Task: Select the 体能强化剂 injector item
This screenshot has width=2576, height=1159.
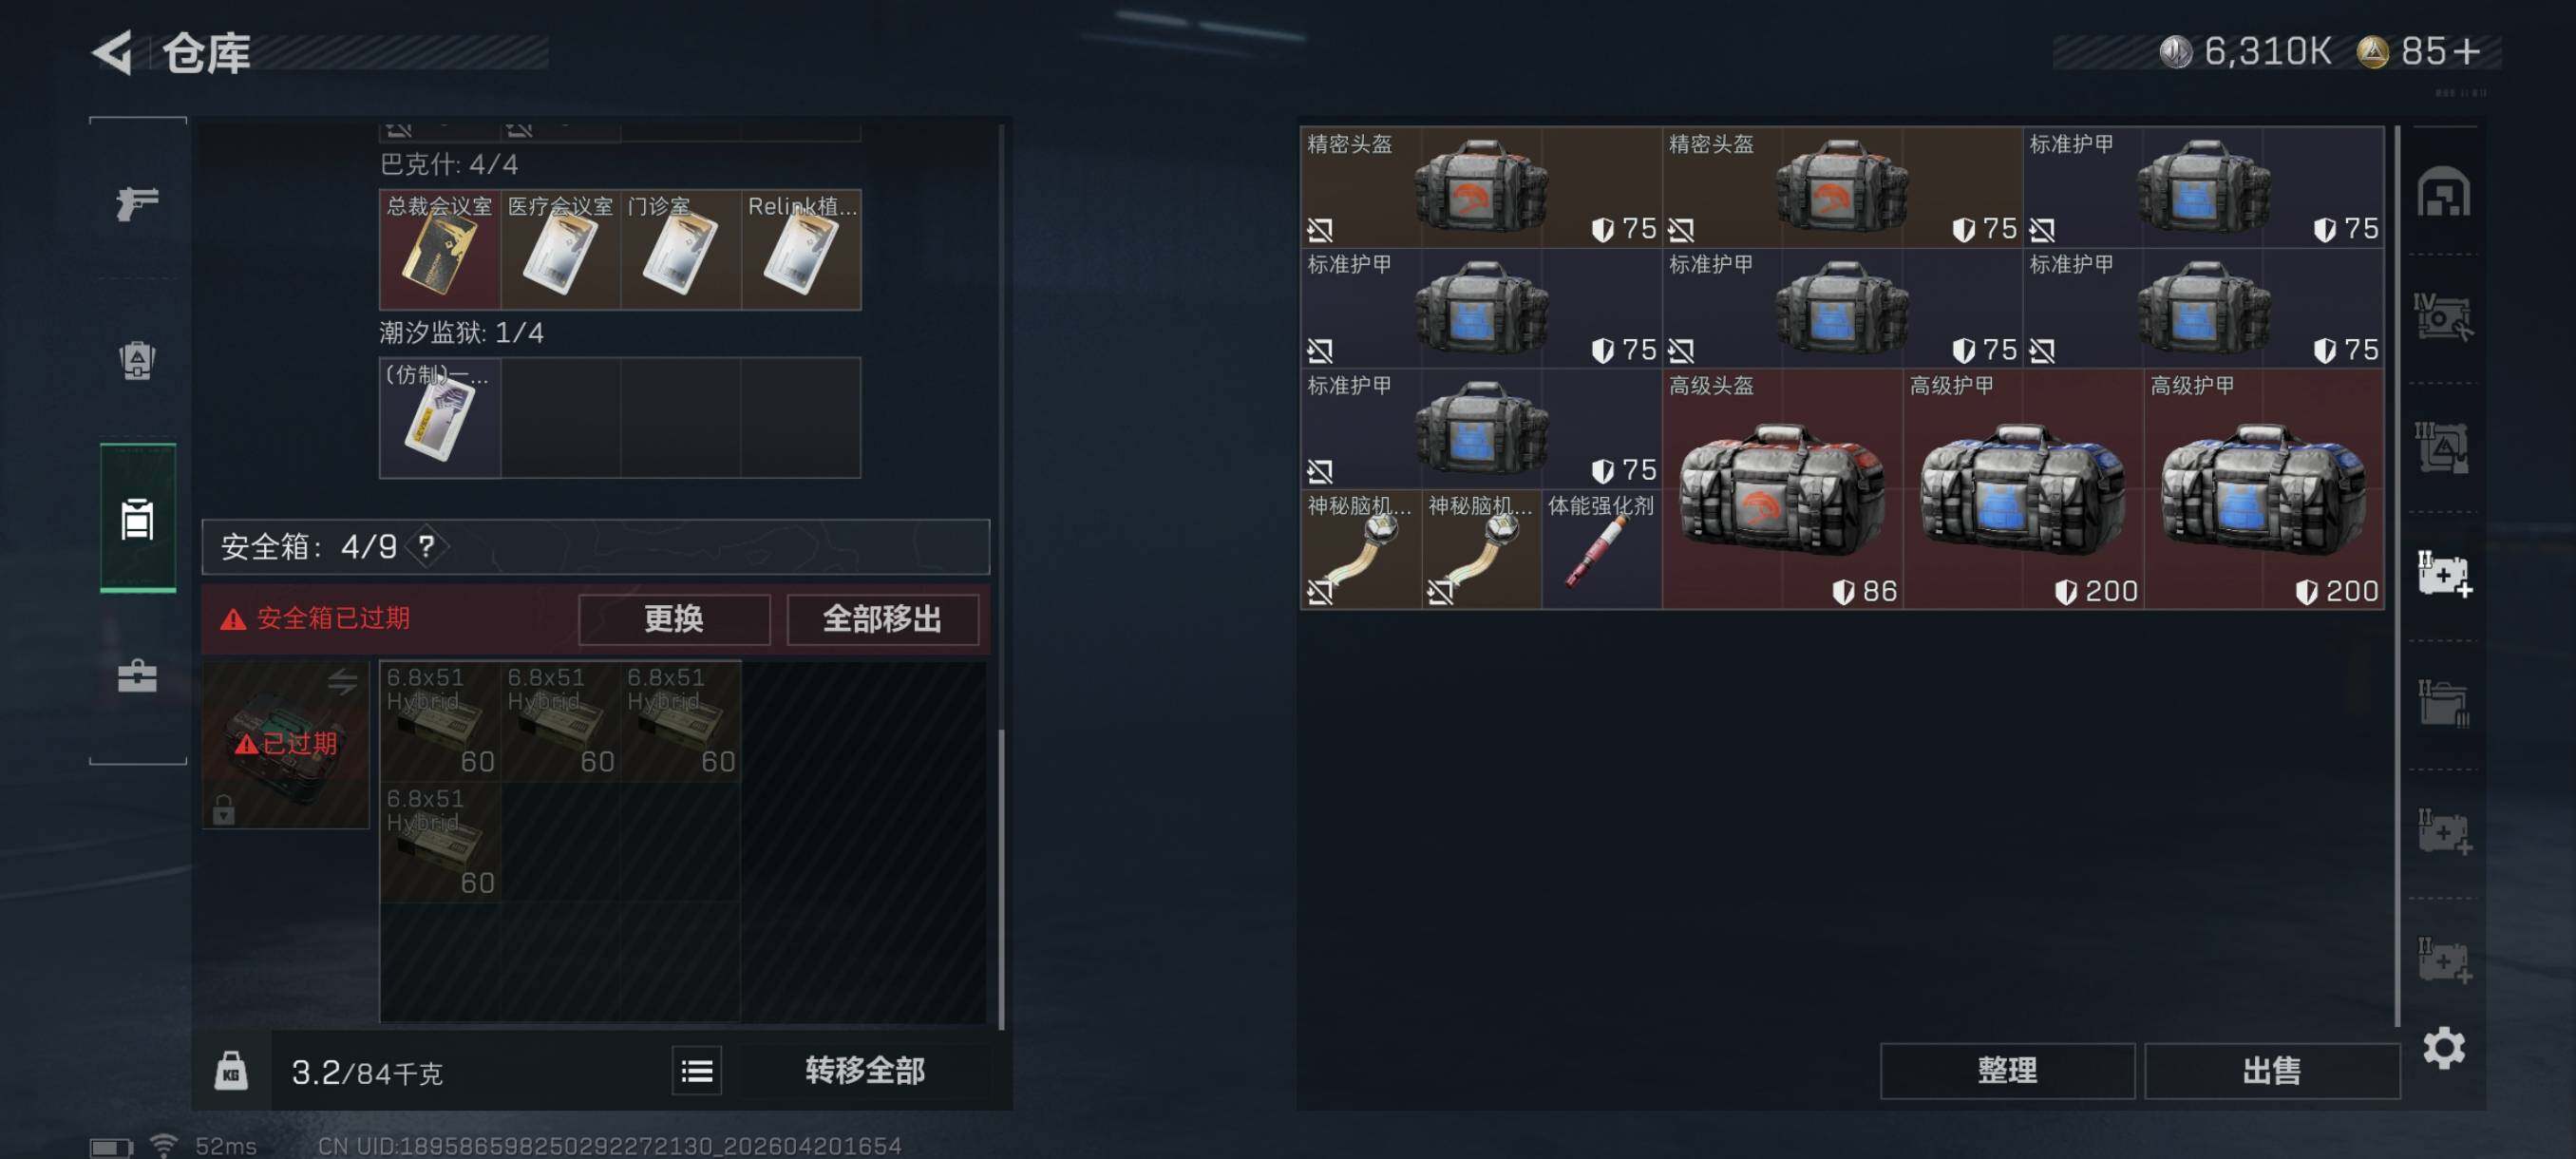Action: [x=1601, y=549]
